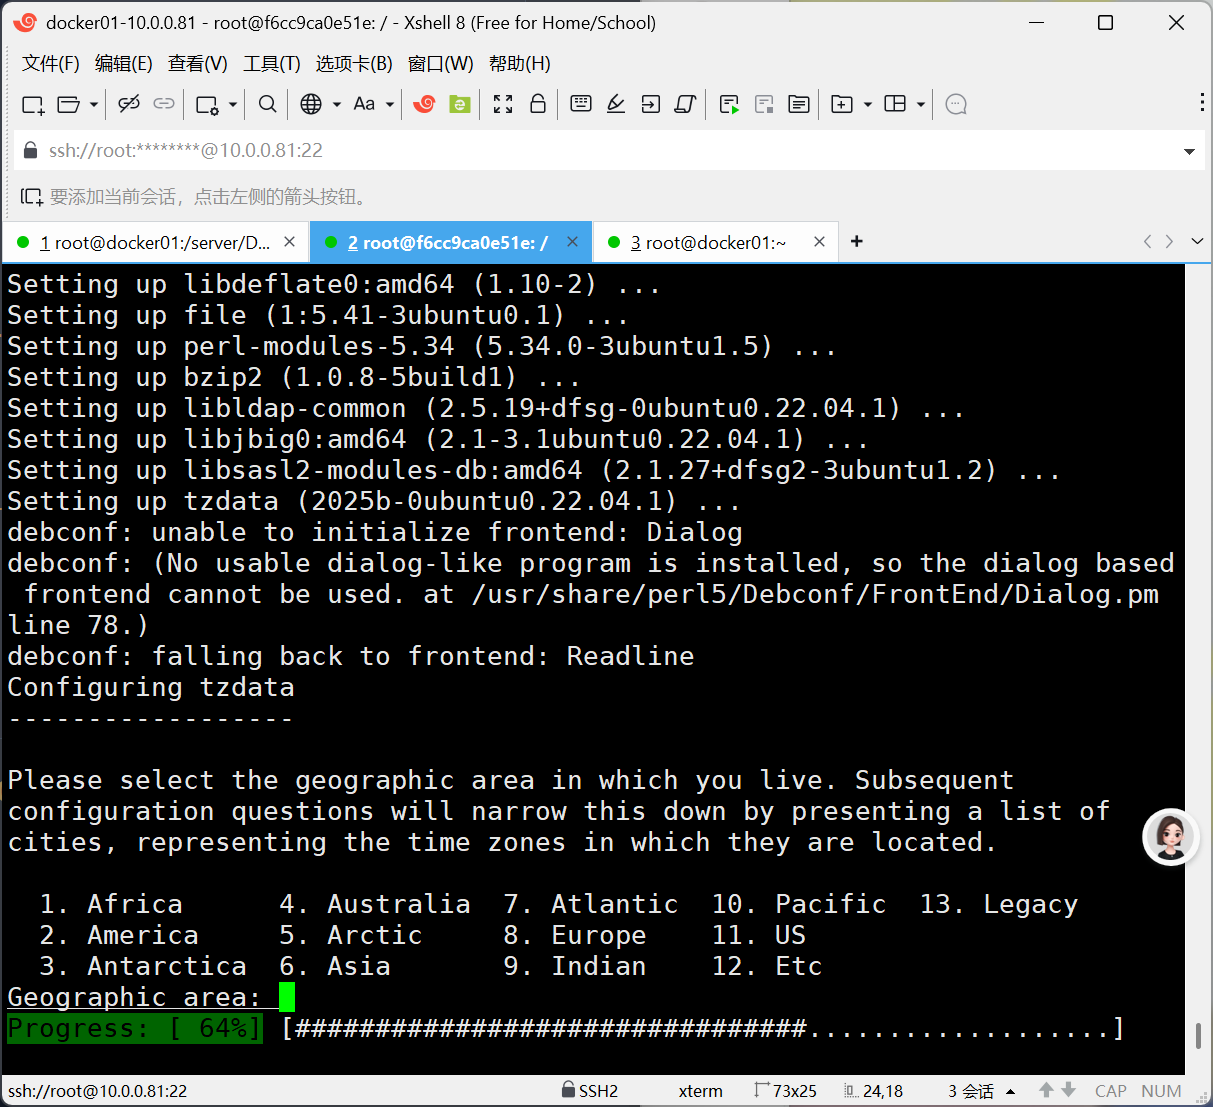Click the highlight pen icon

(616, 104)
